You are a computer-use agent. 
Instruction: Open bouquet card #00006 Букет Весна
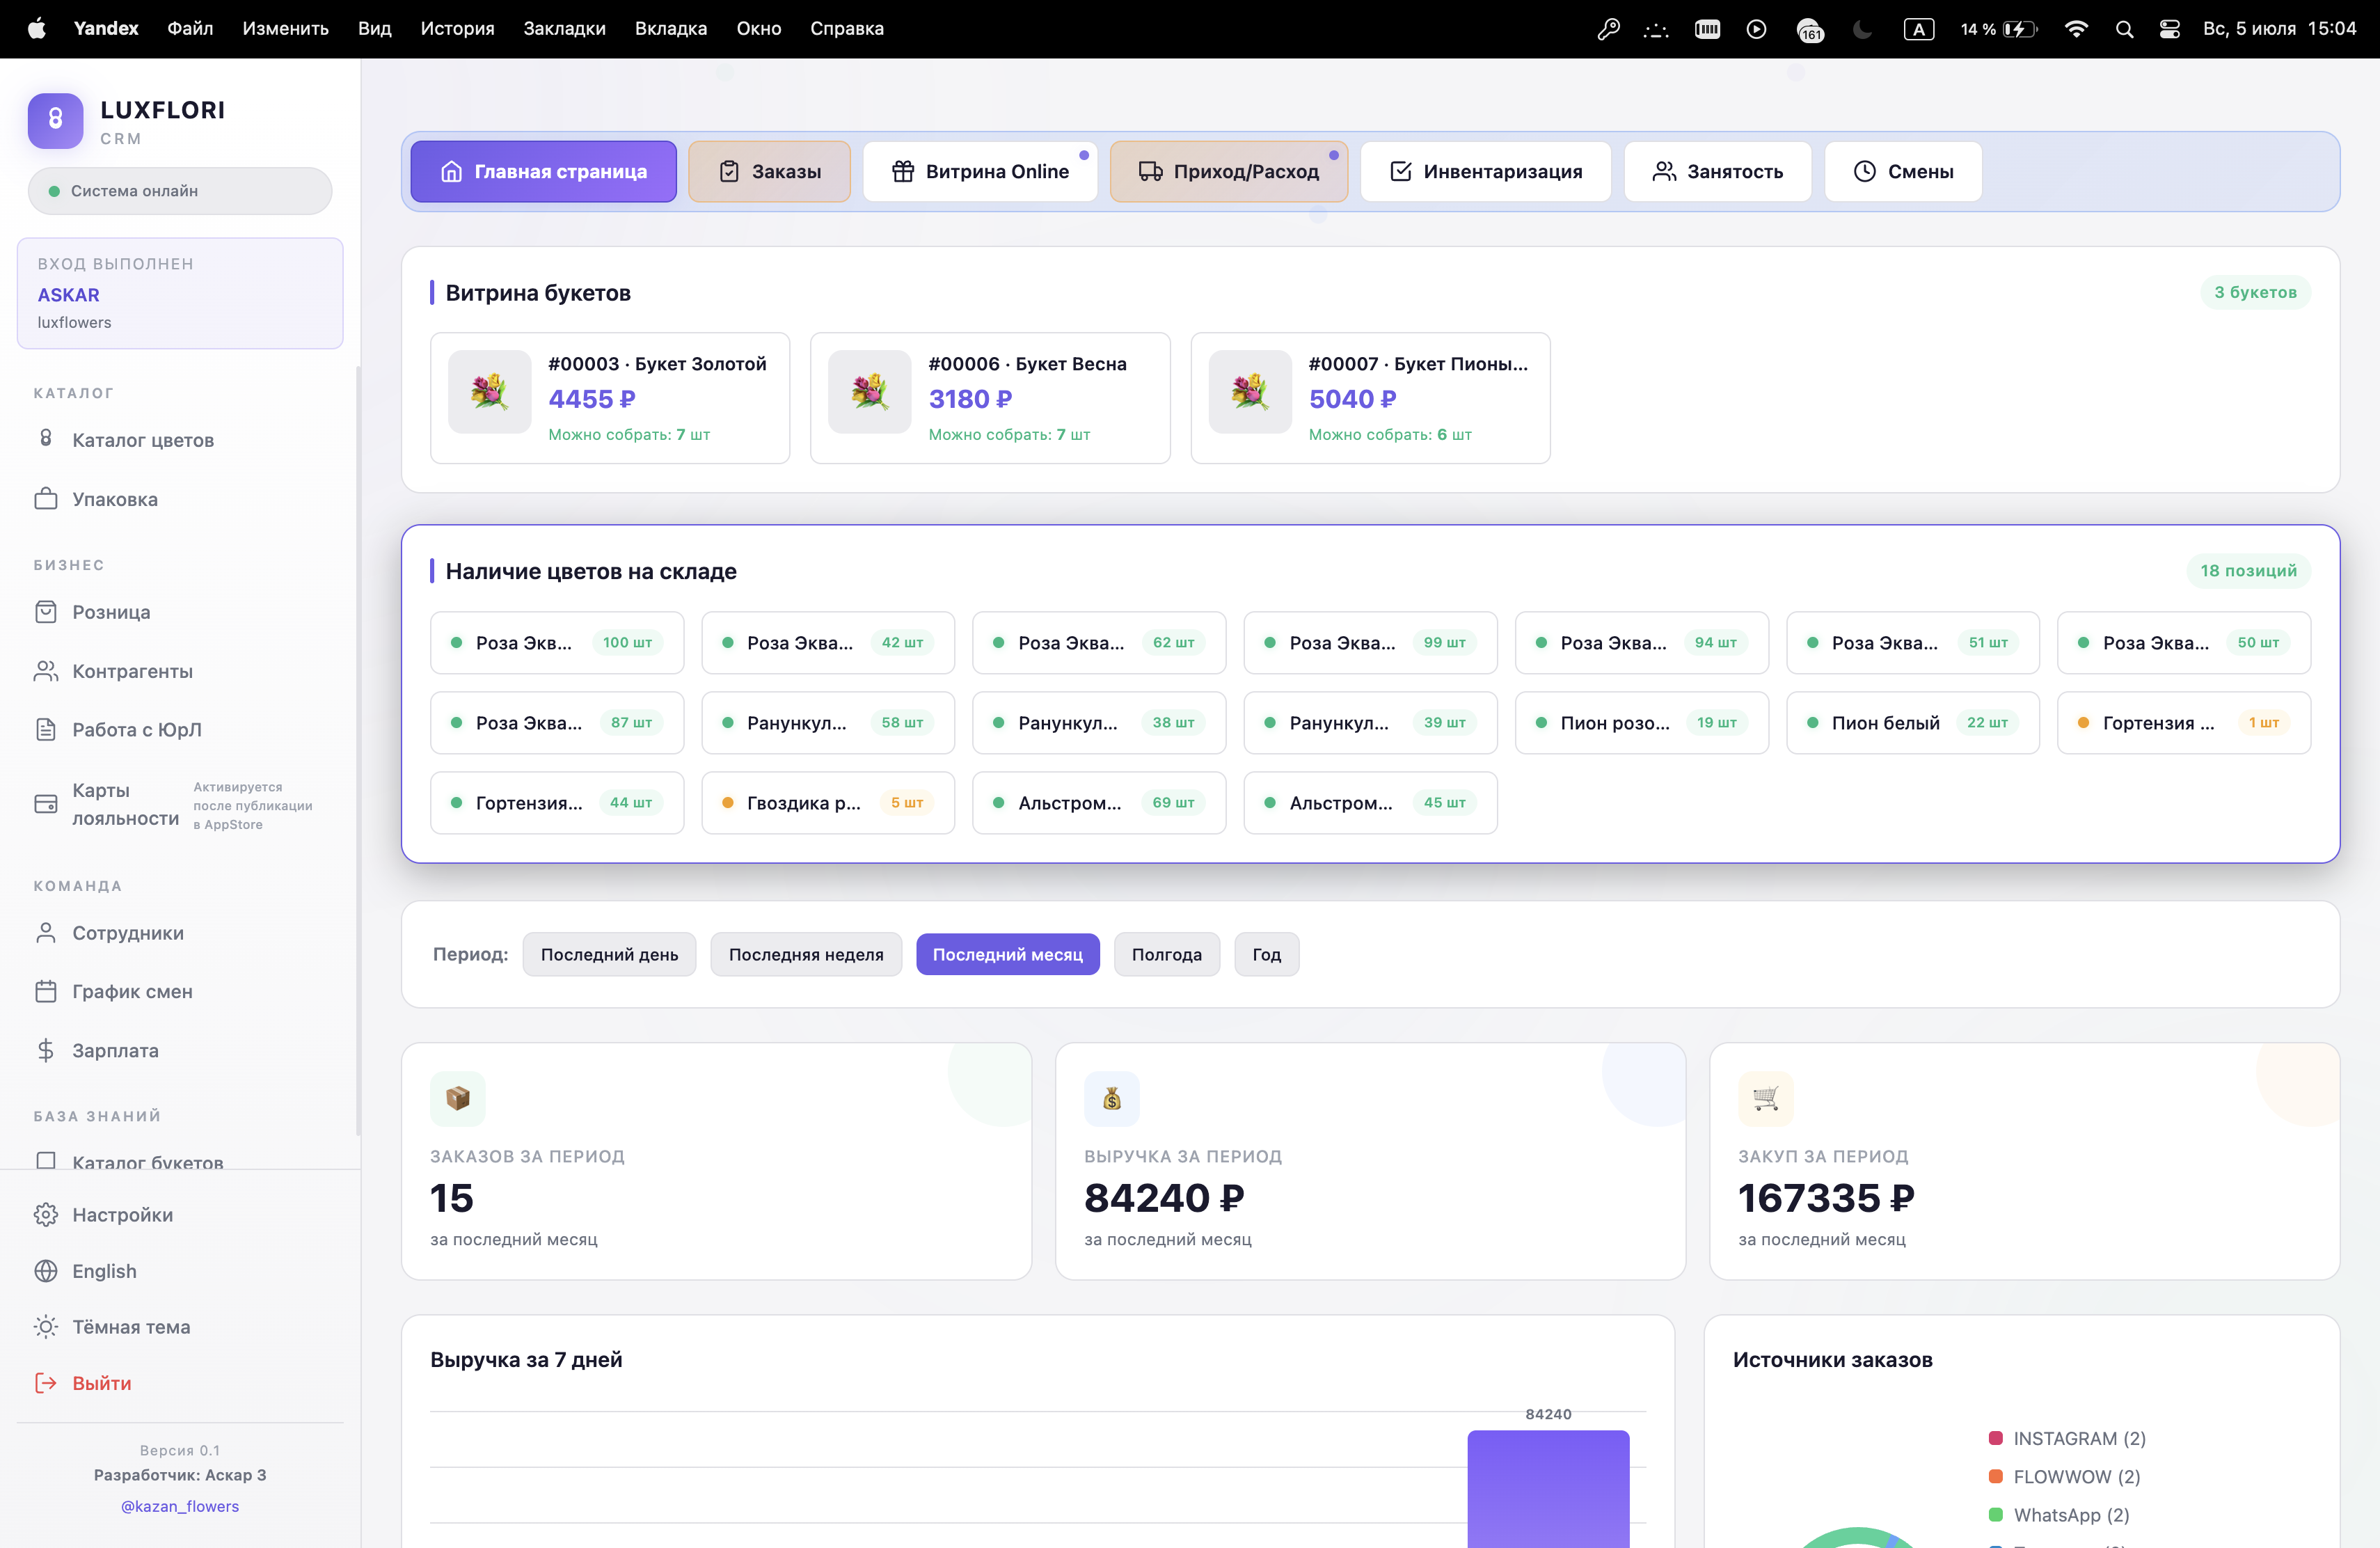tap(990, 398)
